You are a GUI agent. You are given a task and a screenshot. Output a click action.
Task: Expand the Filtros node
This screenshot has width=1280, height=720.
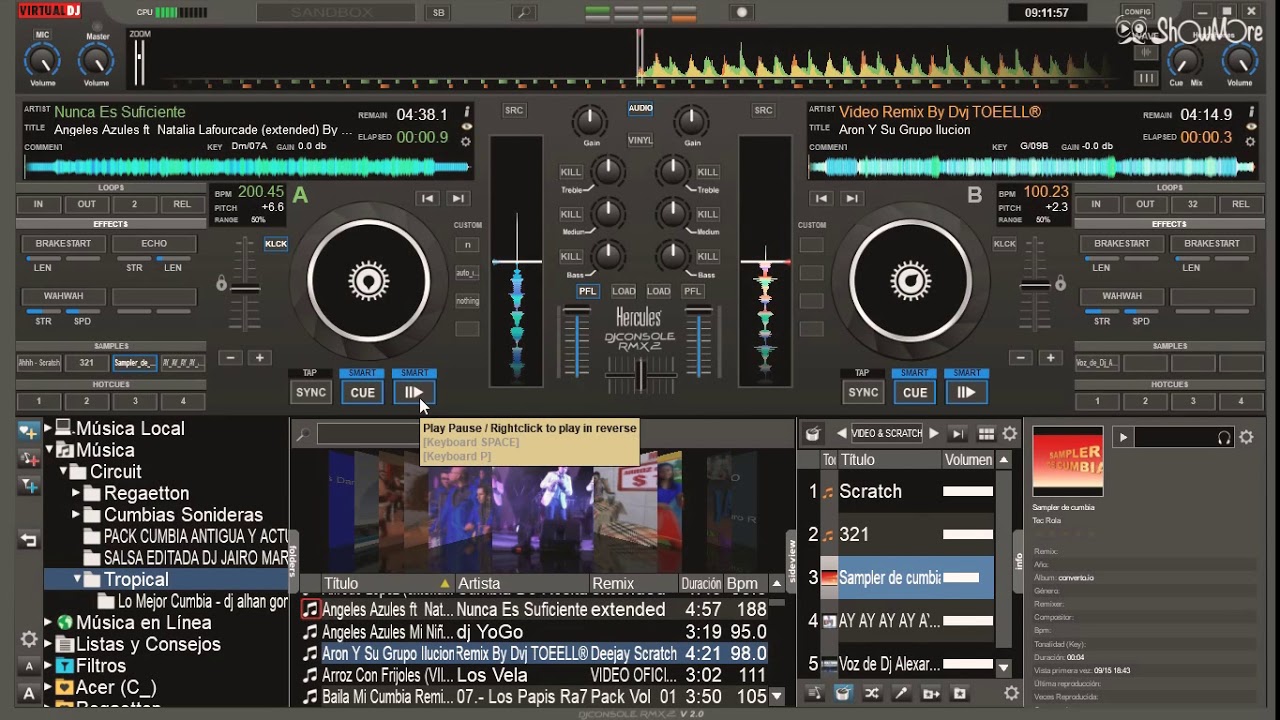47,666
